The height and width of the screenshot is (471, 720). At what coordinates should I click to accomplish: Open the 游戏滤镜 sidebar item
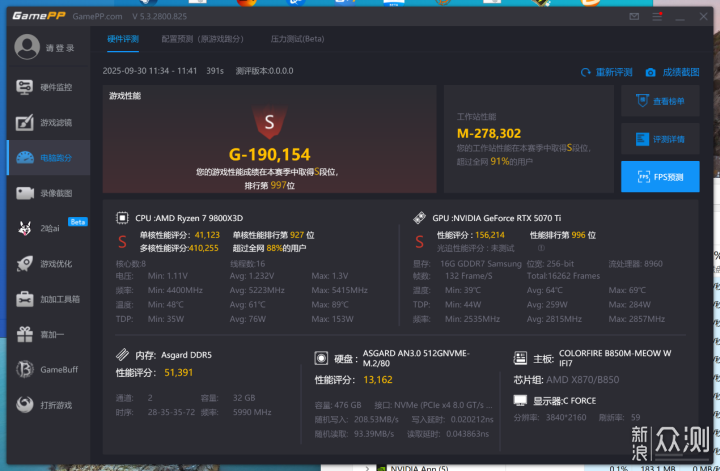[48, 123]
